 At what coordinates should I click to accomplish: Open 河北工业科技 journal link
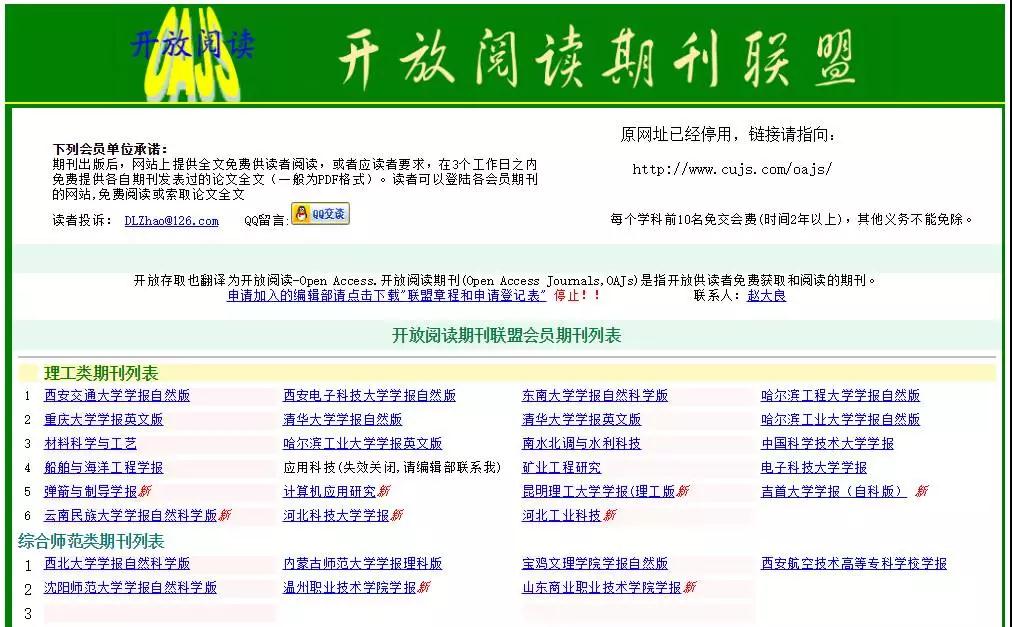(x=562, y=515)
